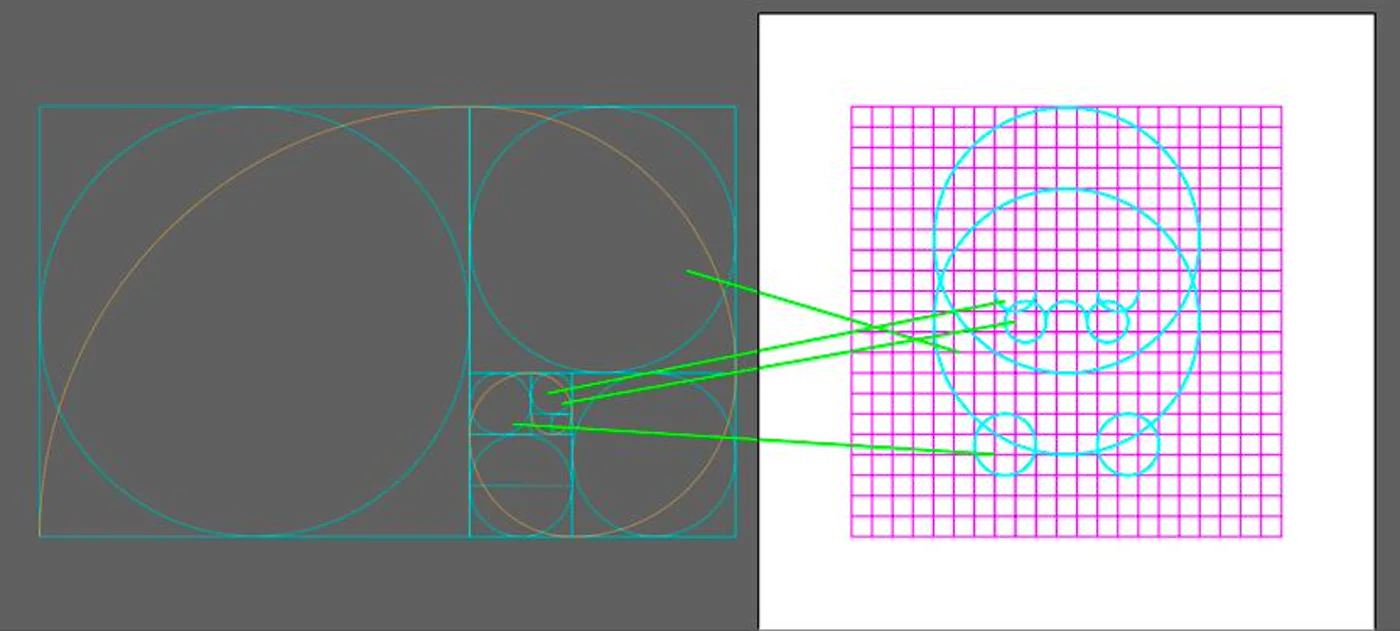Screen dimensions: 1400x631
Task: Select the character's right foot circle
Action: [1128, 443]
